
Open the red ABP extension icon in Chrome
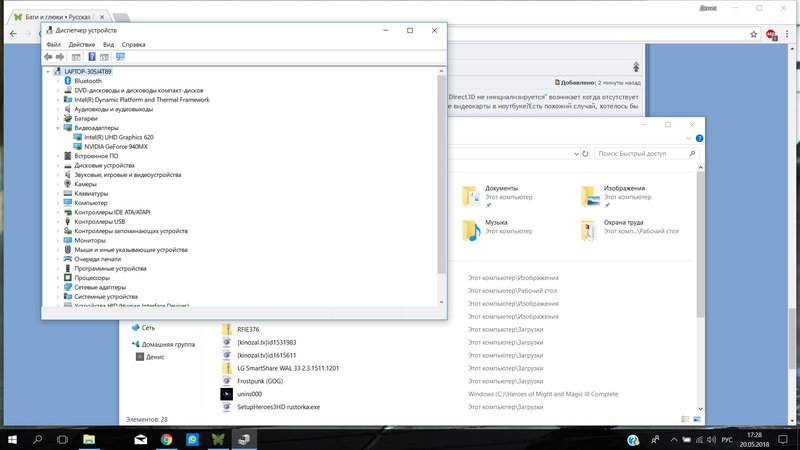pyautogui.click(x=771, y=35)
